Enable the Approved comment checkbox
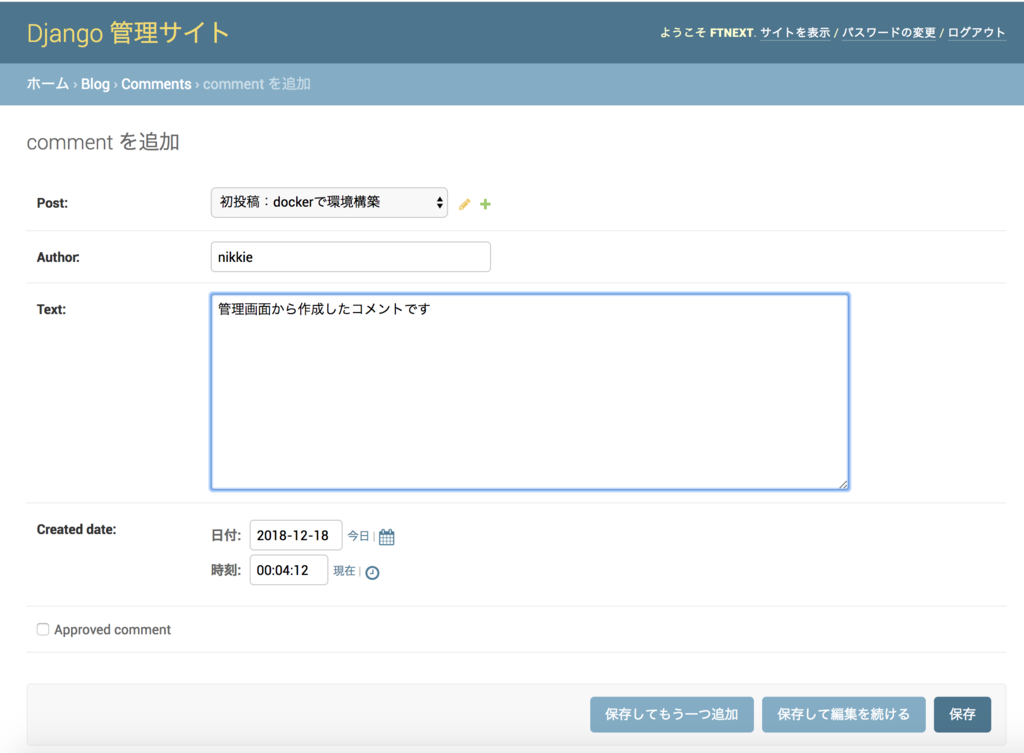Screen dimensions: 1024x753 pyautogui.click(x=41, y=629)
